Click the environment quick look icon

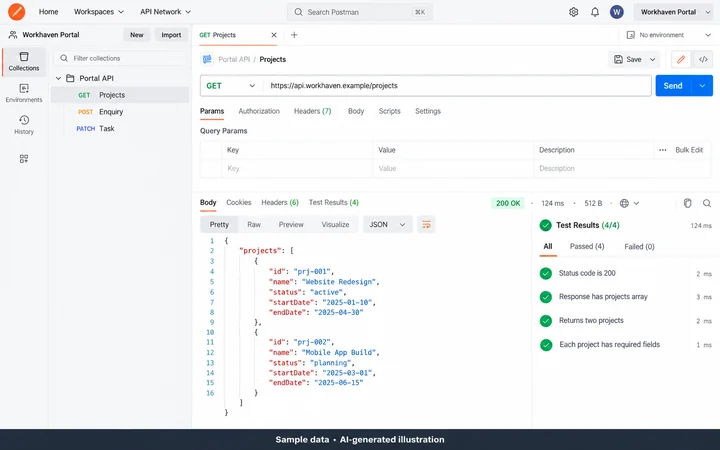pyautogui.click(x=630, y=35)
